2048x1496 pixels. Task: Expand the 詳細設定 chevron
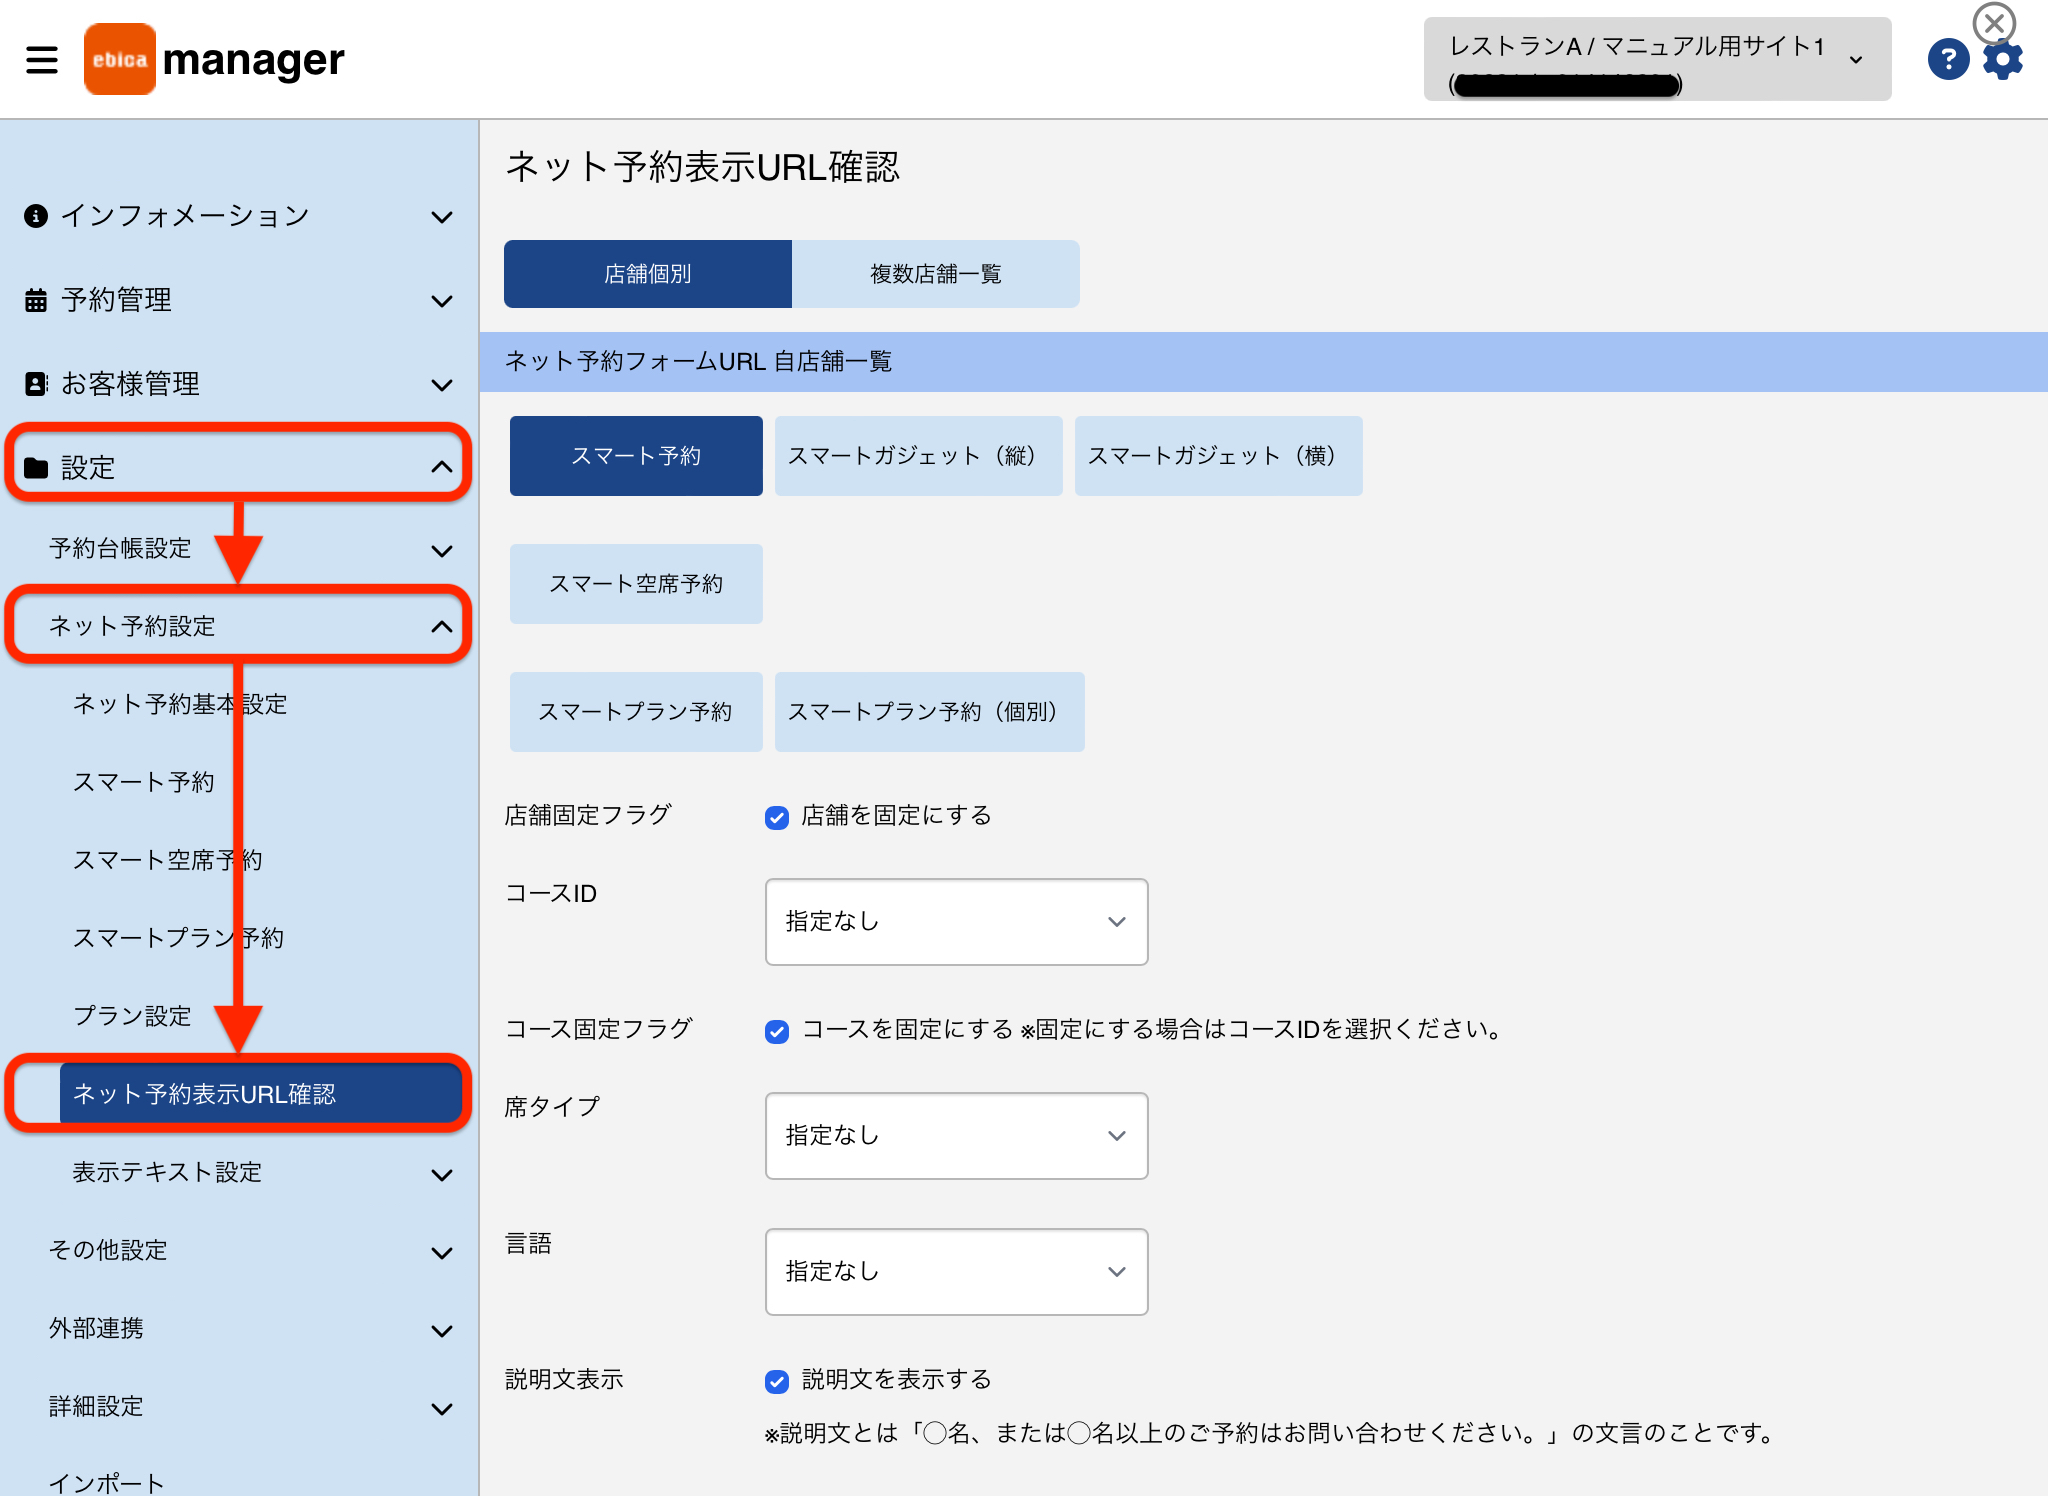pos(441,1409)
